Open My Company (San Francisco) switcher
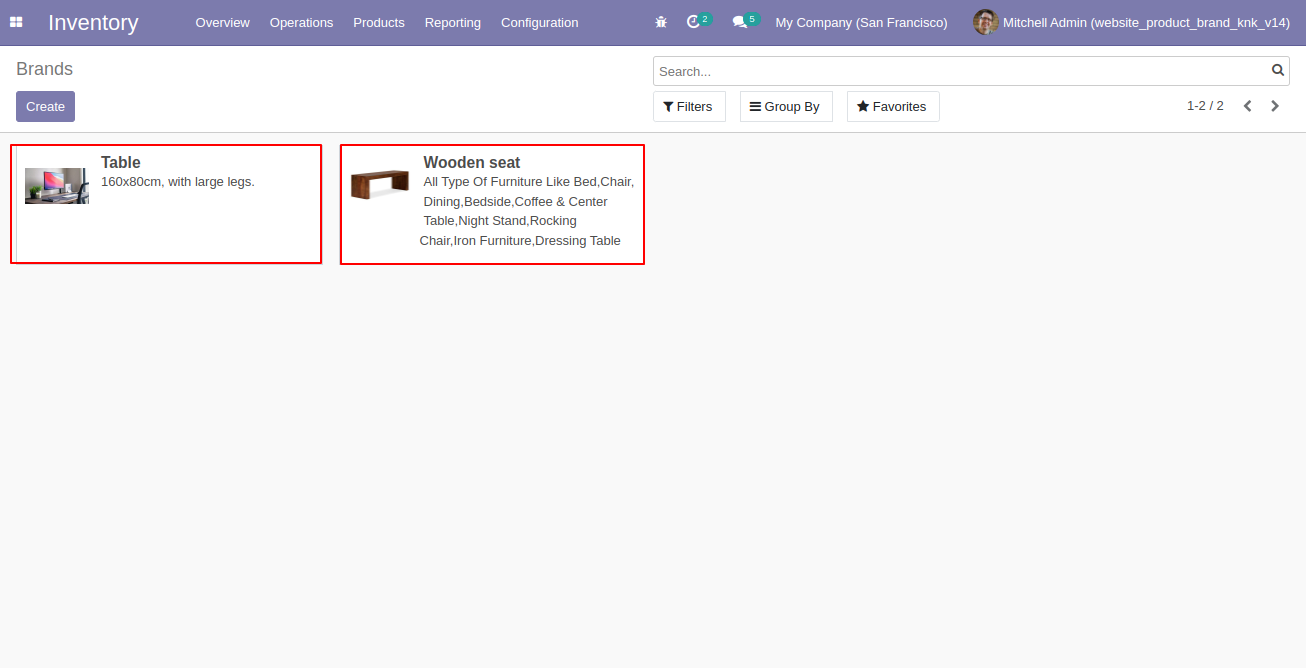1306x668 pixels. (x=861, y=22)
